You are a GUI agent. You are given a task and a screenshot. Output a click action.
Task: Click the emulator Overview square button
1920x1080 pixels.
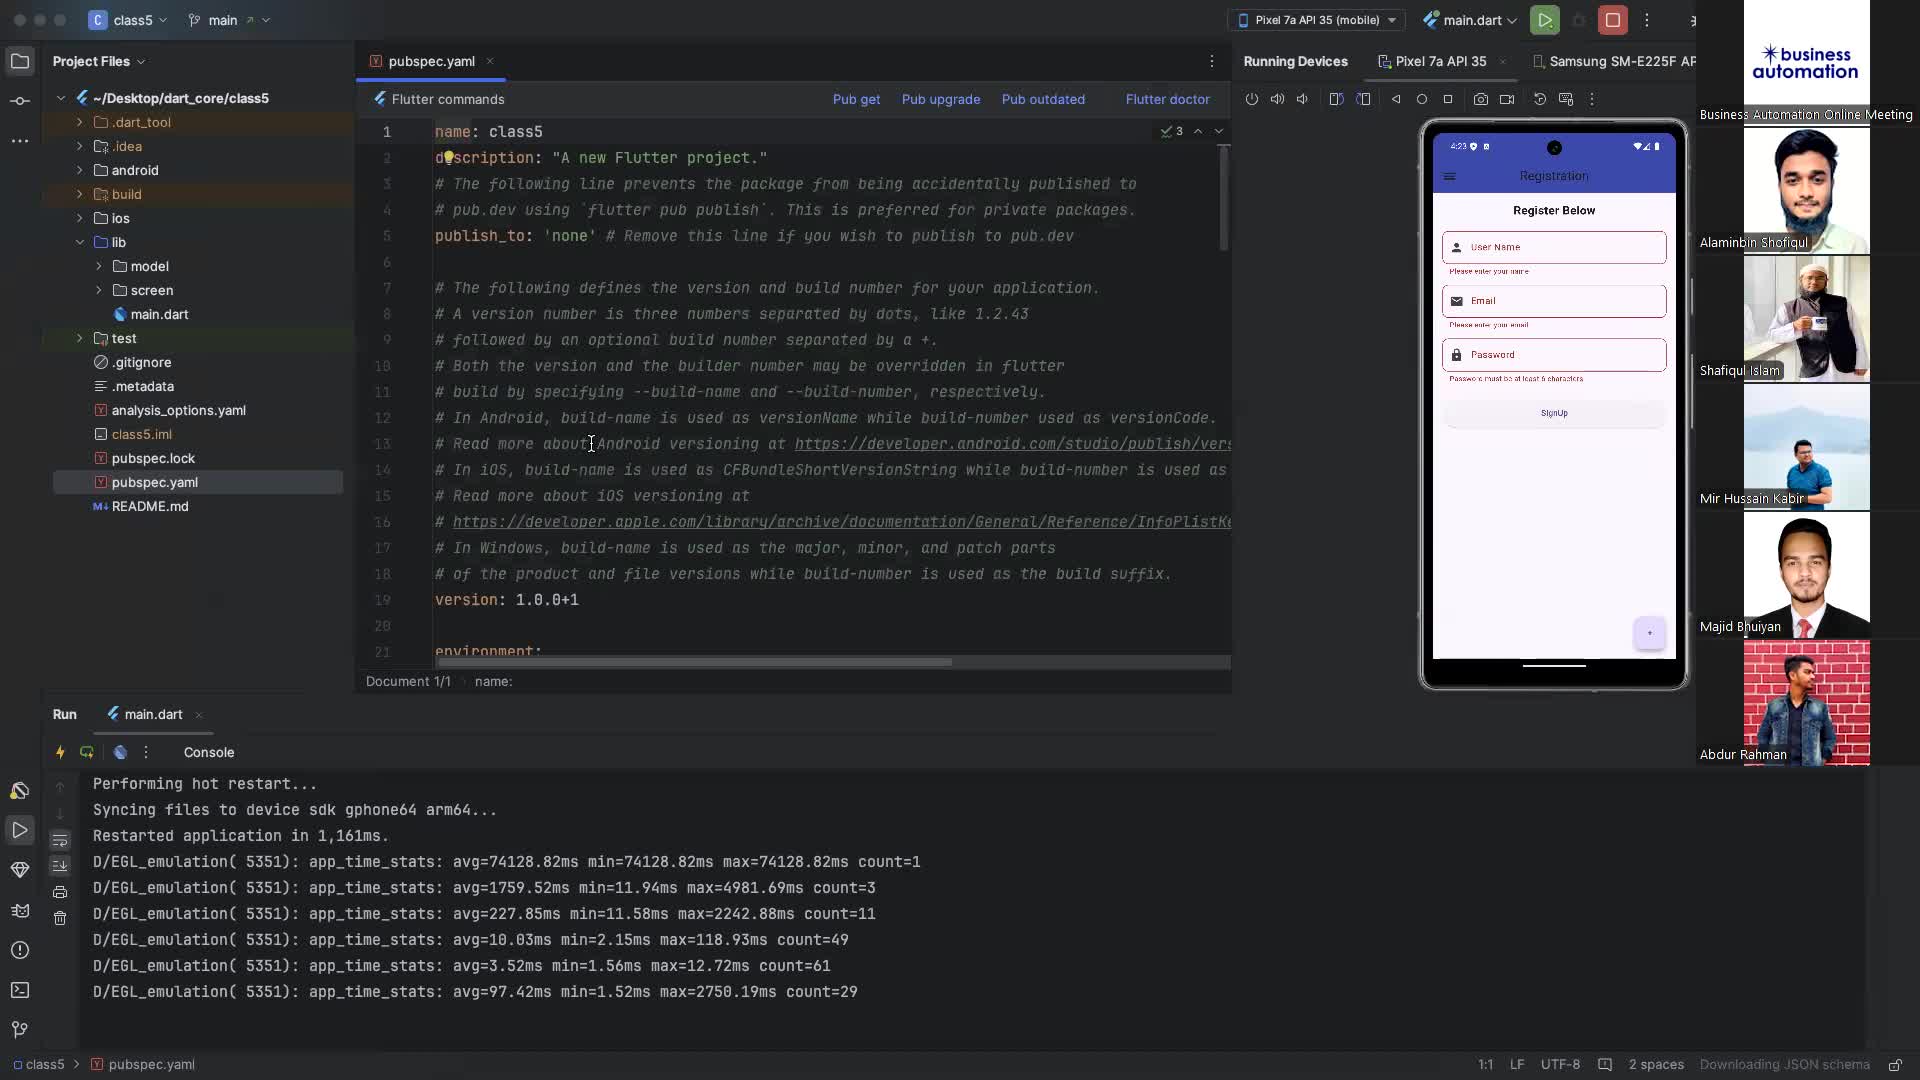(1448, 99)
